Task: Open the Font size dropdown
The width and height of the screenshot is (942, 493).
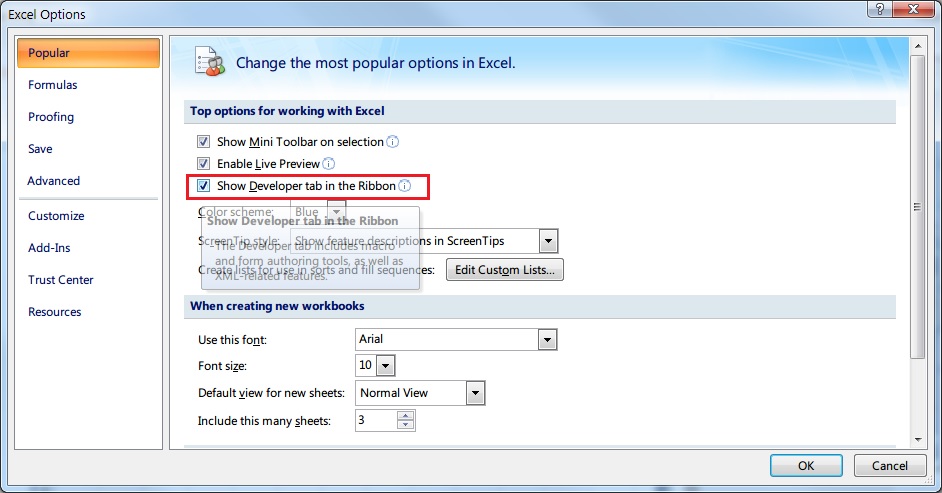Action: point(386,365)
